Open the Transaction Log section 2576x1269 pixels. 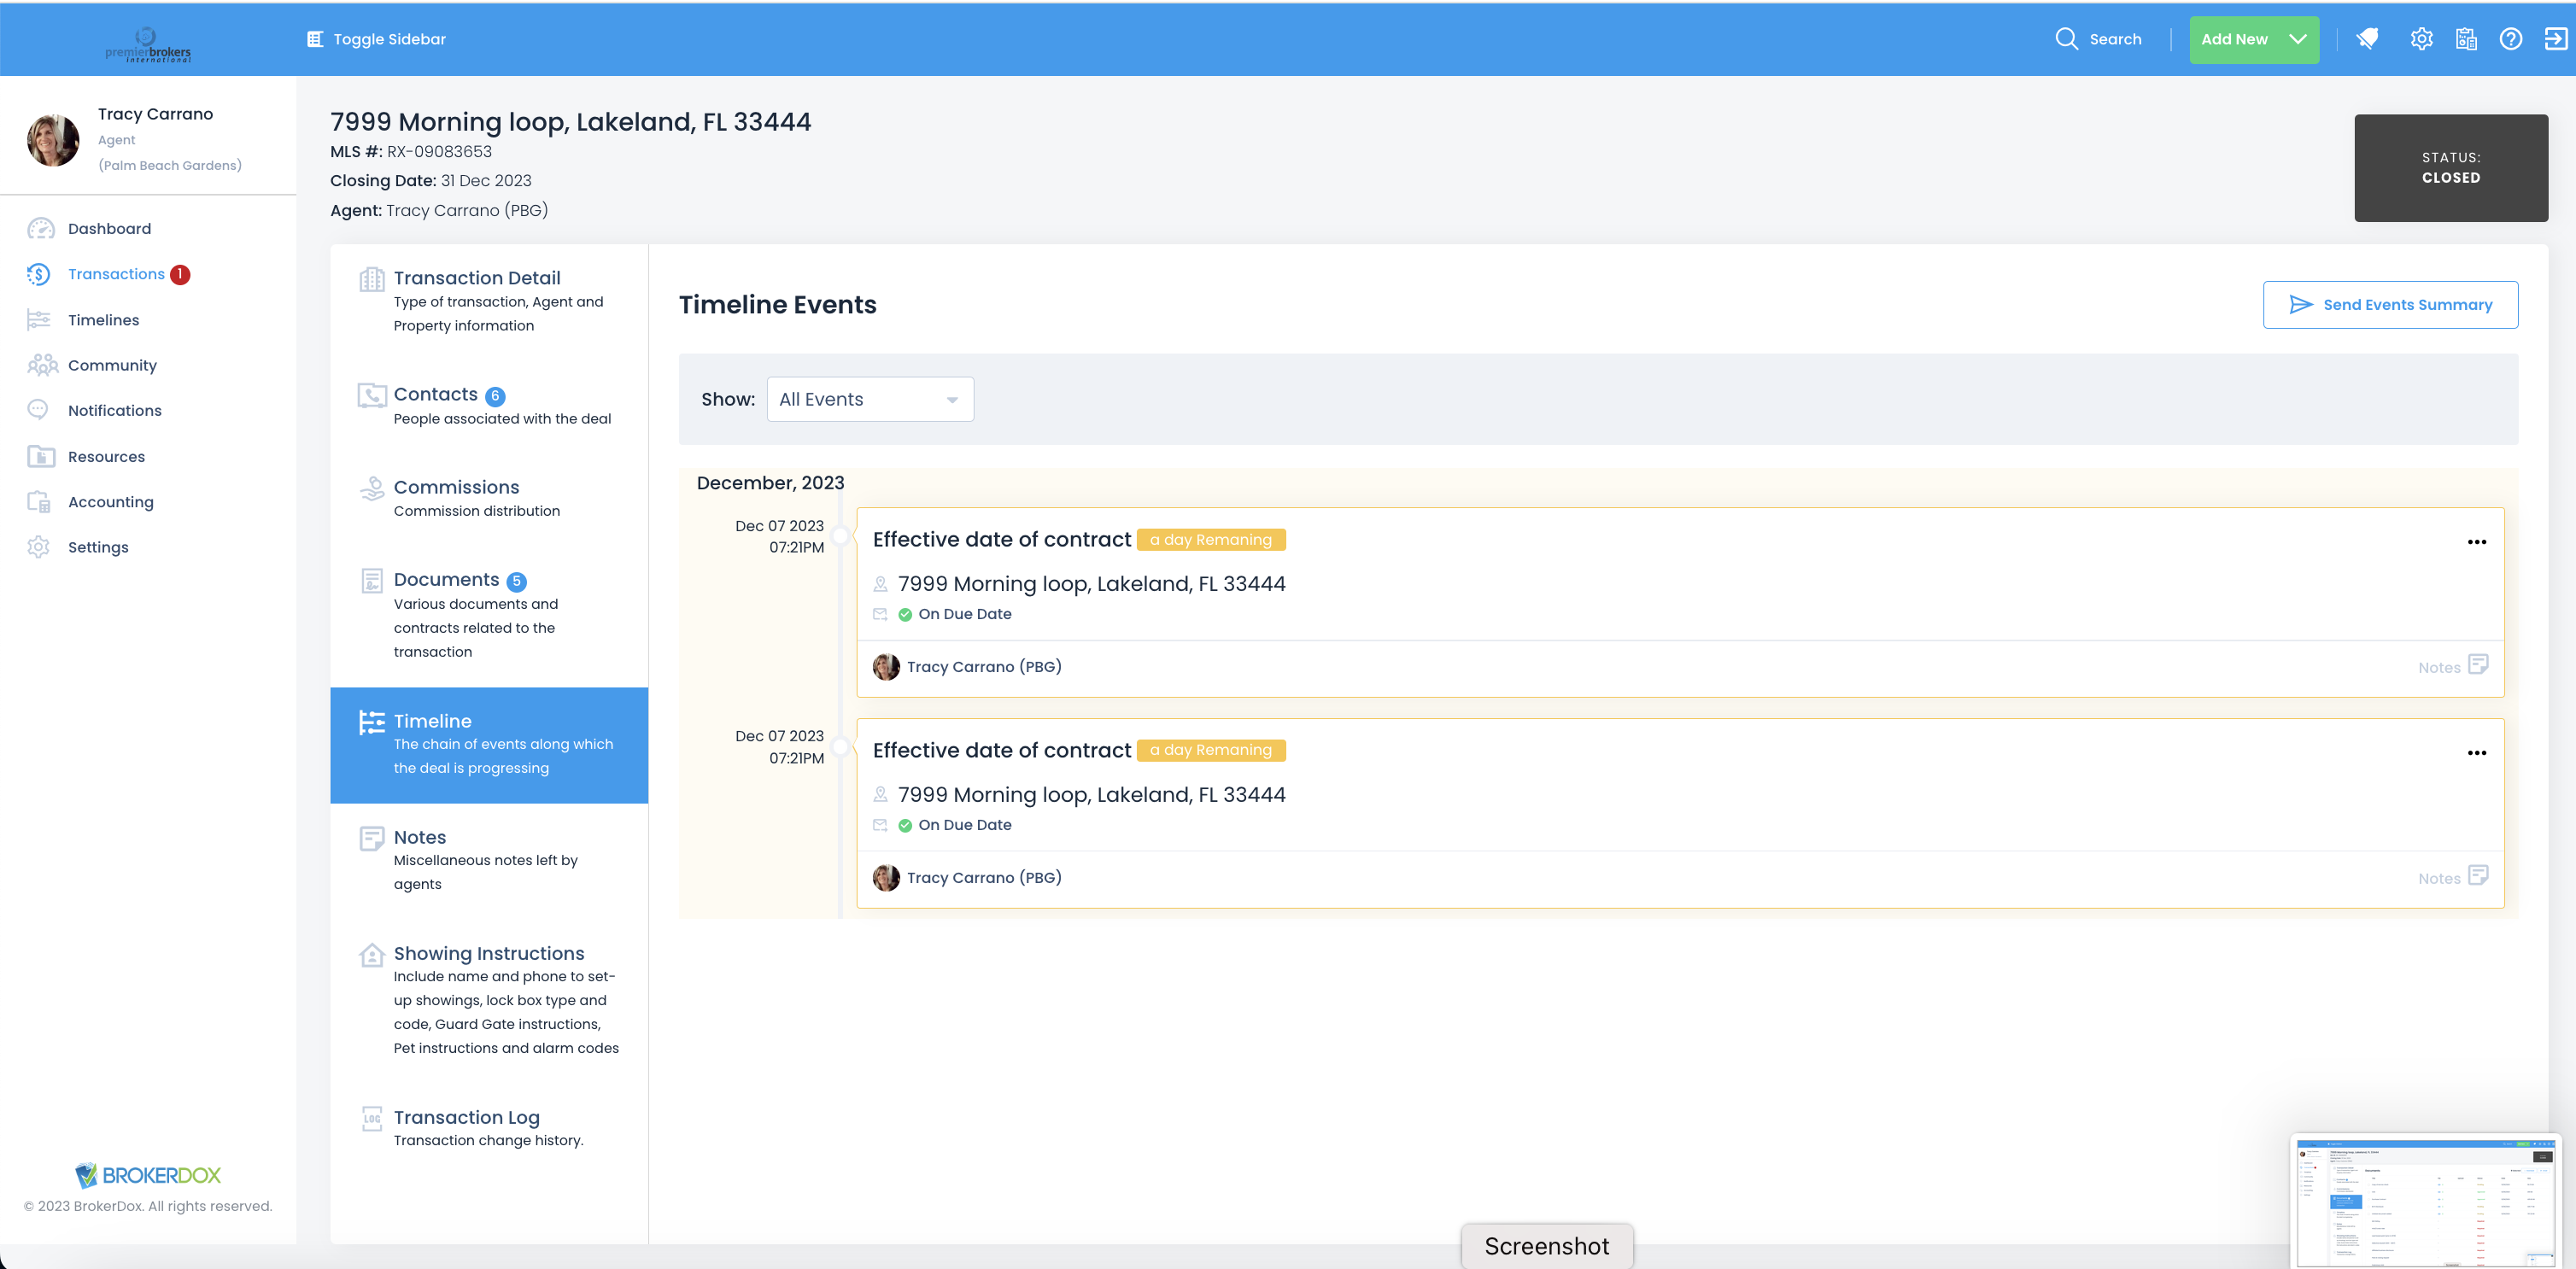(x=489, y=1129)
